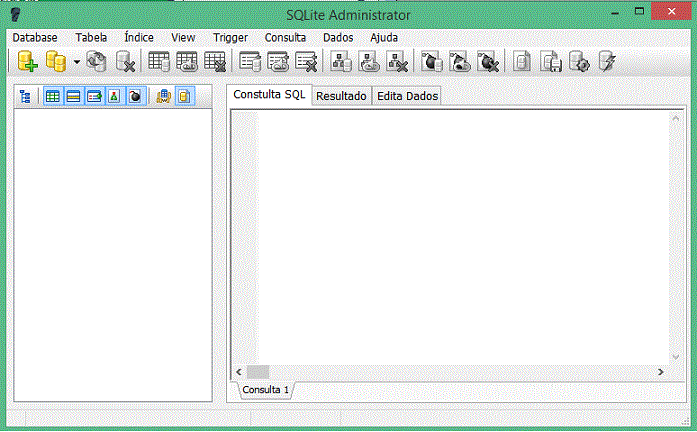Click the new query document icon
The height and width of the screenshot is (432, 697).
click(x=522, y=61)
